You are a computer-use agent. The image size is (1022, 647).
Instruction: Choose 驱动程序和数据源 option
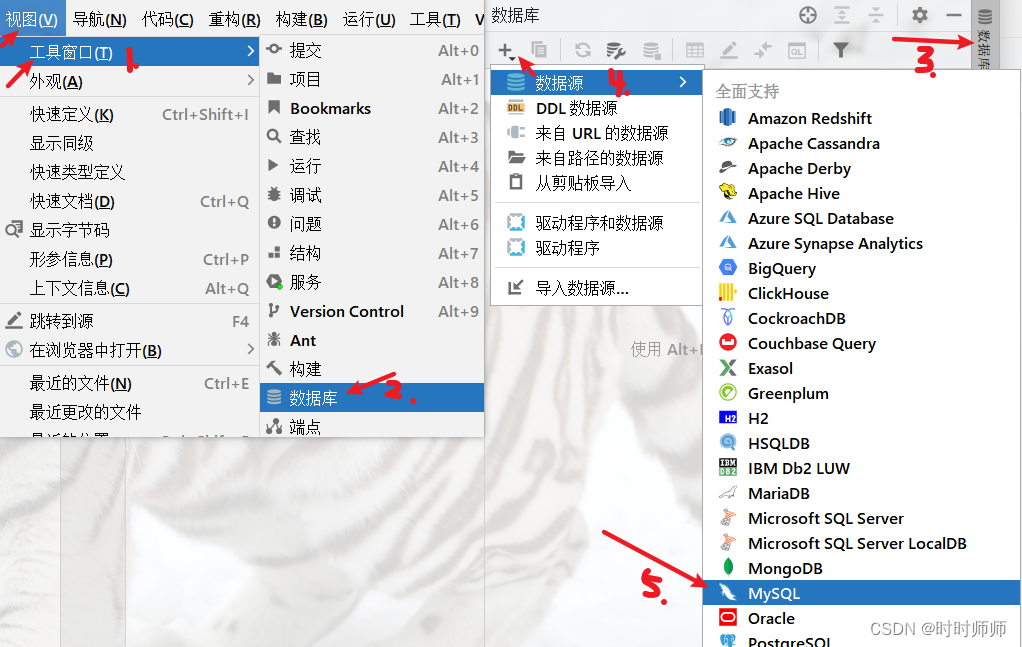[596, 223]
